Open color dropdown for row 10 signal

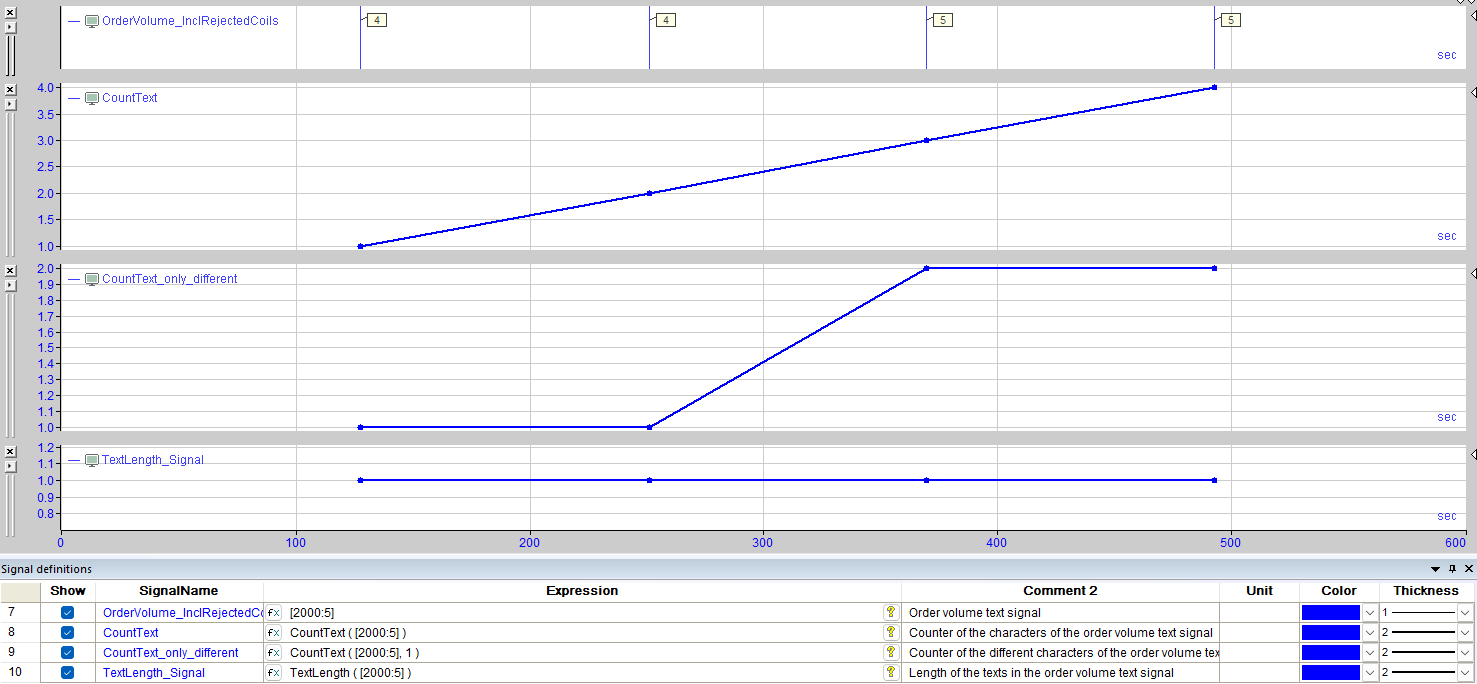(x=1370, y=673)
